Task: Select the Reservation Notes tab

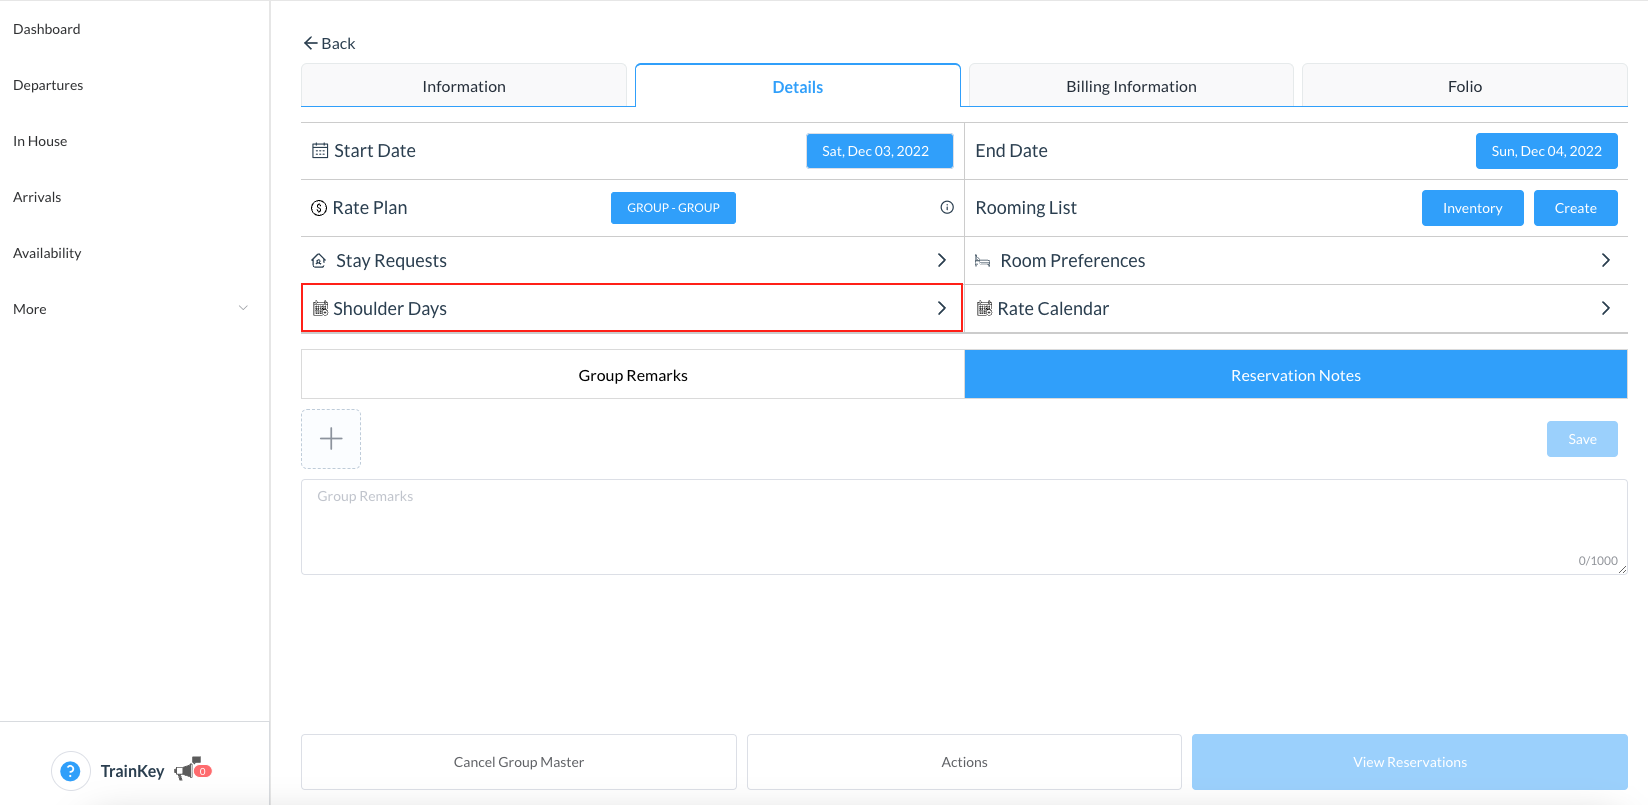Action: (x=1295, y=375)
